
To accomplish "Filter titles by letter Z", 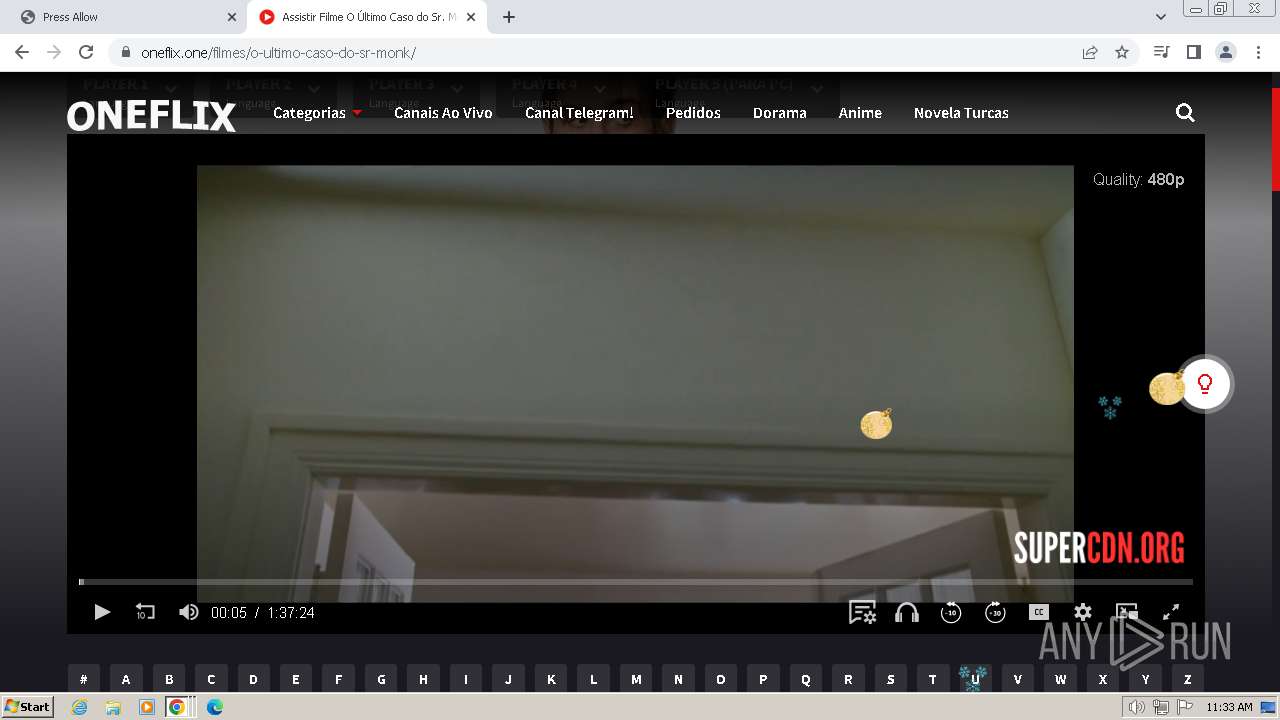I will click(1188, 679).
